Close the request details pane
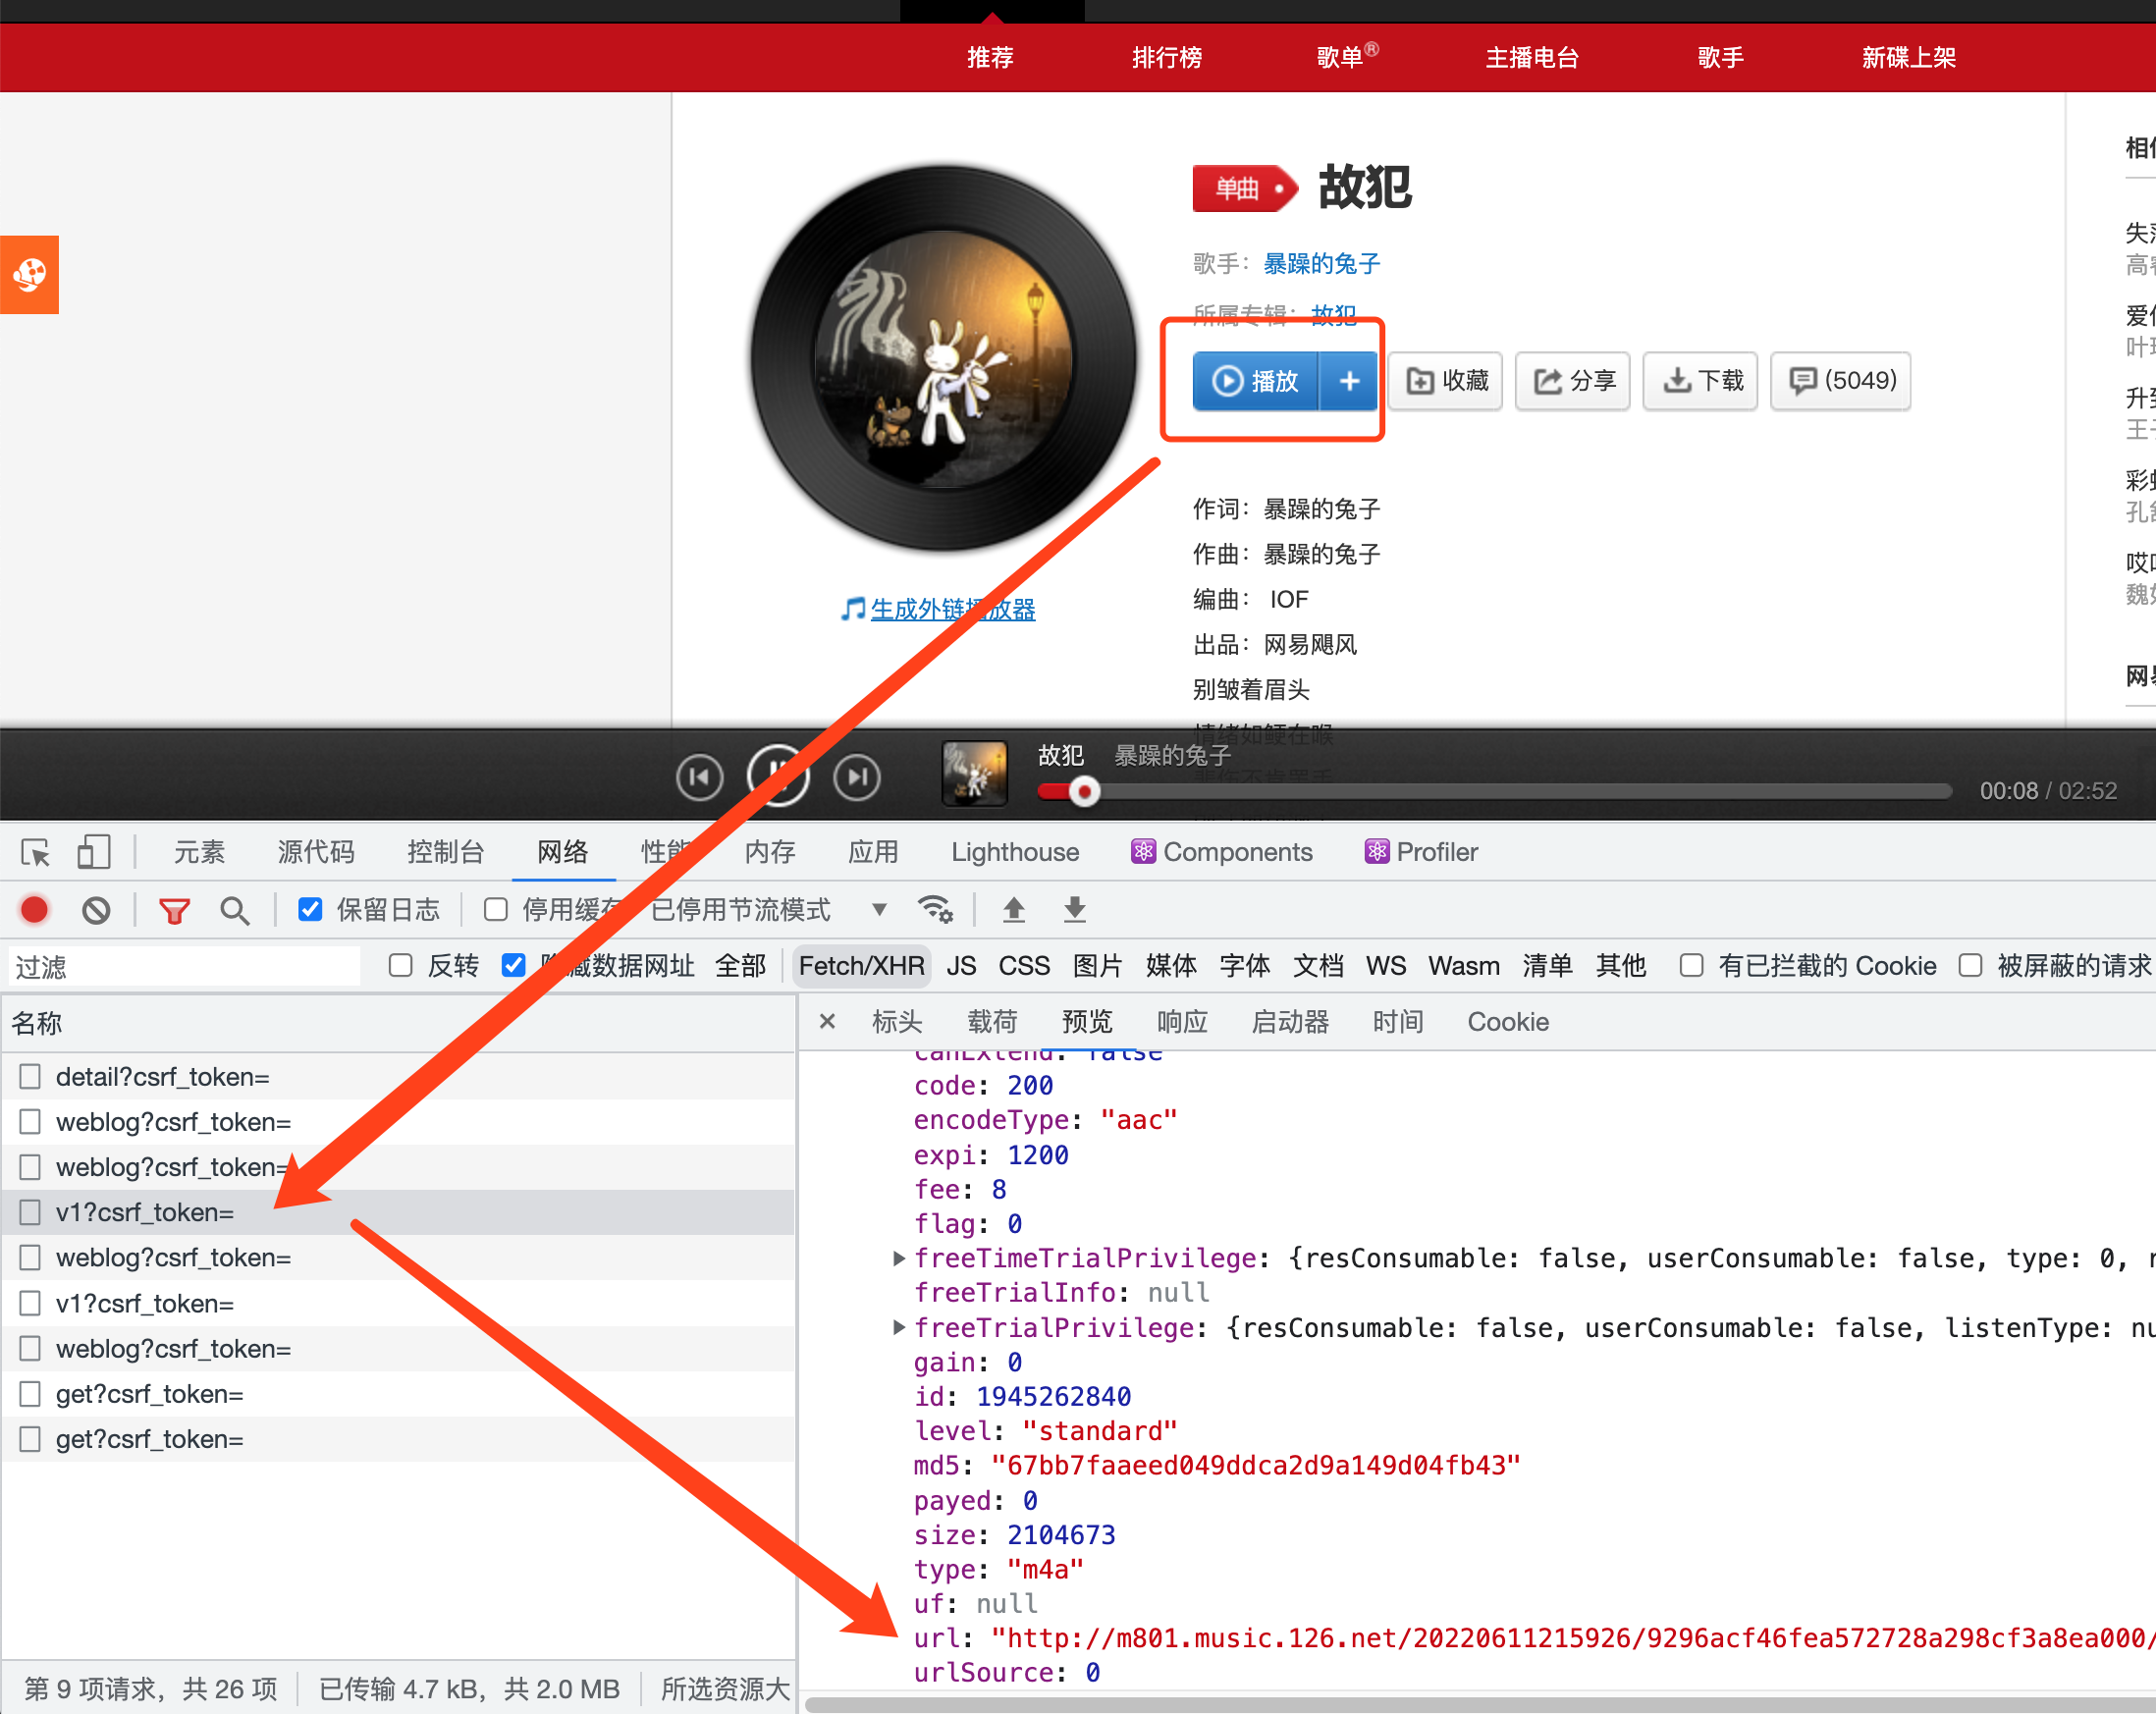Viewport: 2156px width, 1714px height. 827,1021
